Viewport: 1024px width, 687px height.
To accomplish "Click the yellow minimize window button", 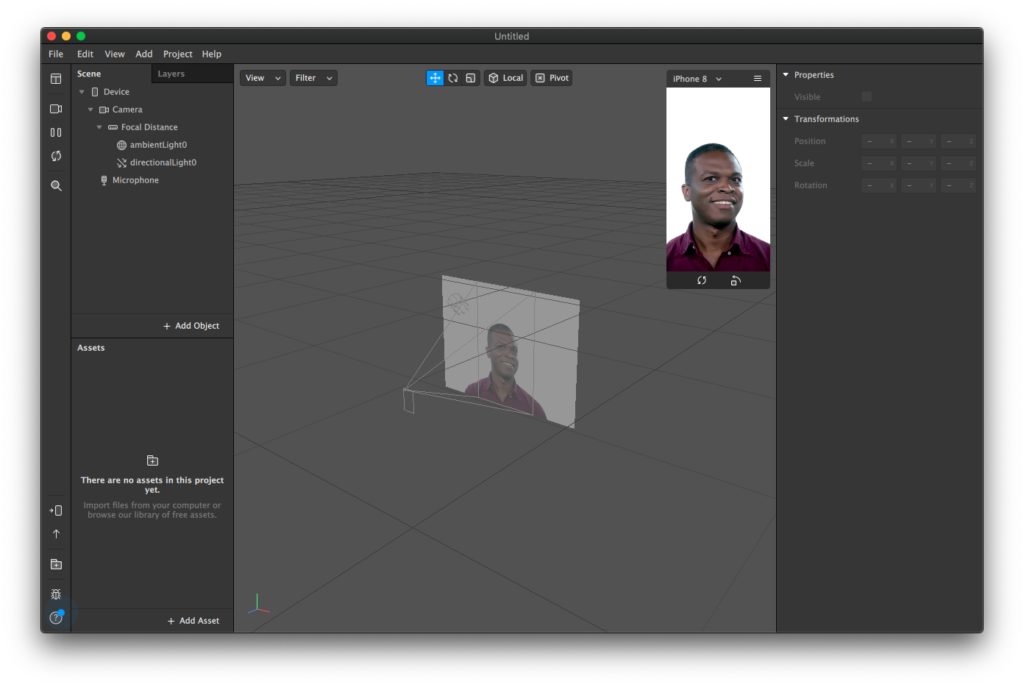I will tap(66, 37).
